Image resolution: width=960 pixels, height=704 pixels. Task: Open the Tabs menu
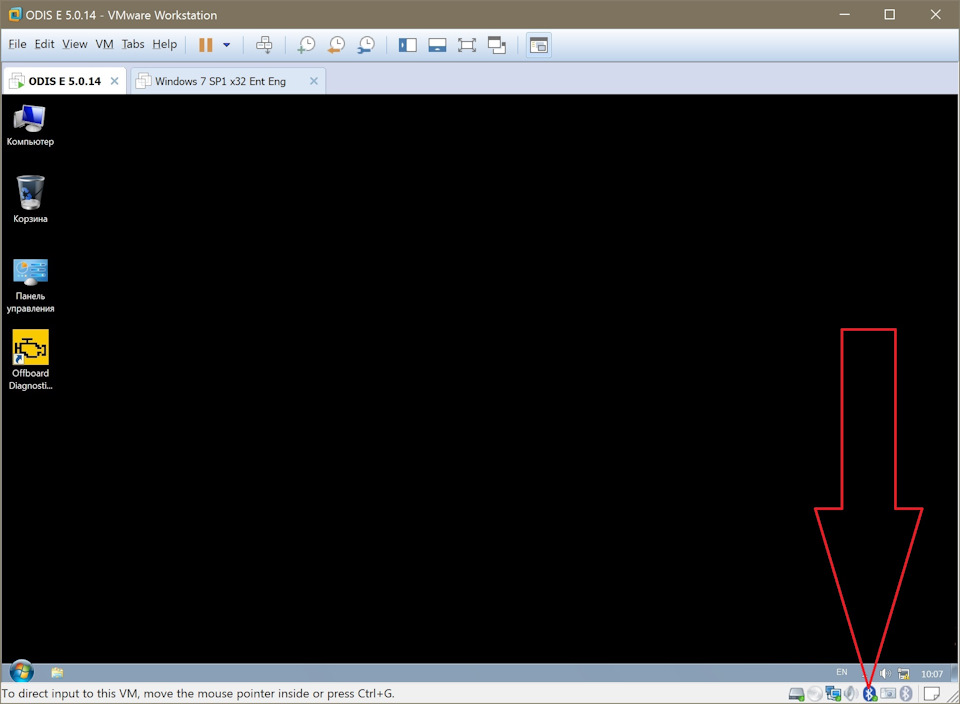pyautogui.click(x=133, y=44)
